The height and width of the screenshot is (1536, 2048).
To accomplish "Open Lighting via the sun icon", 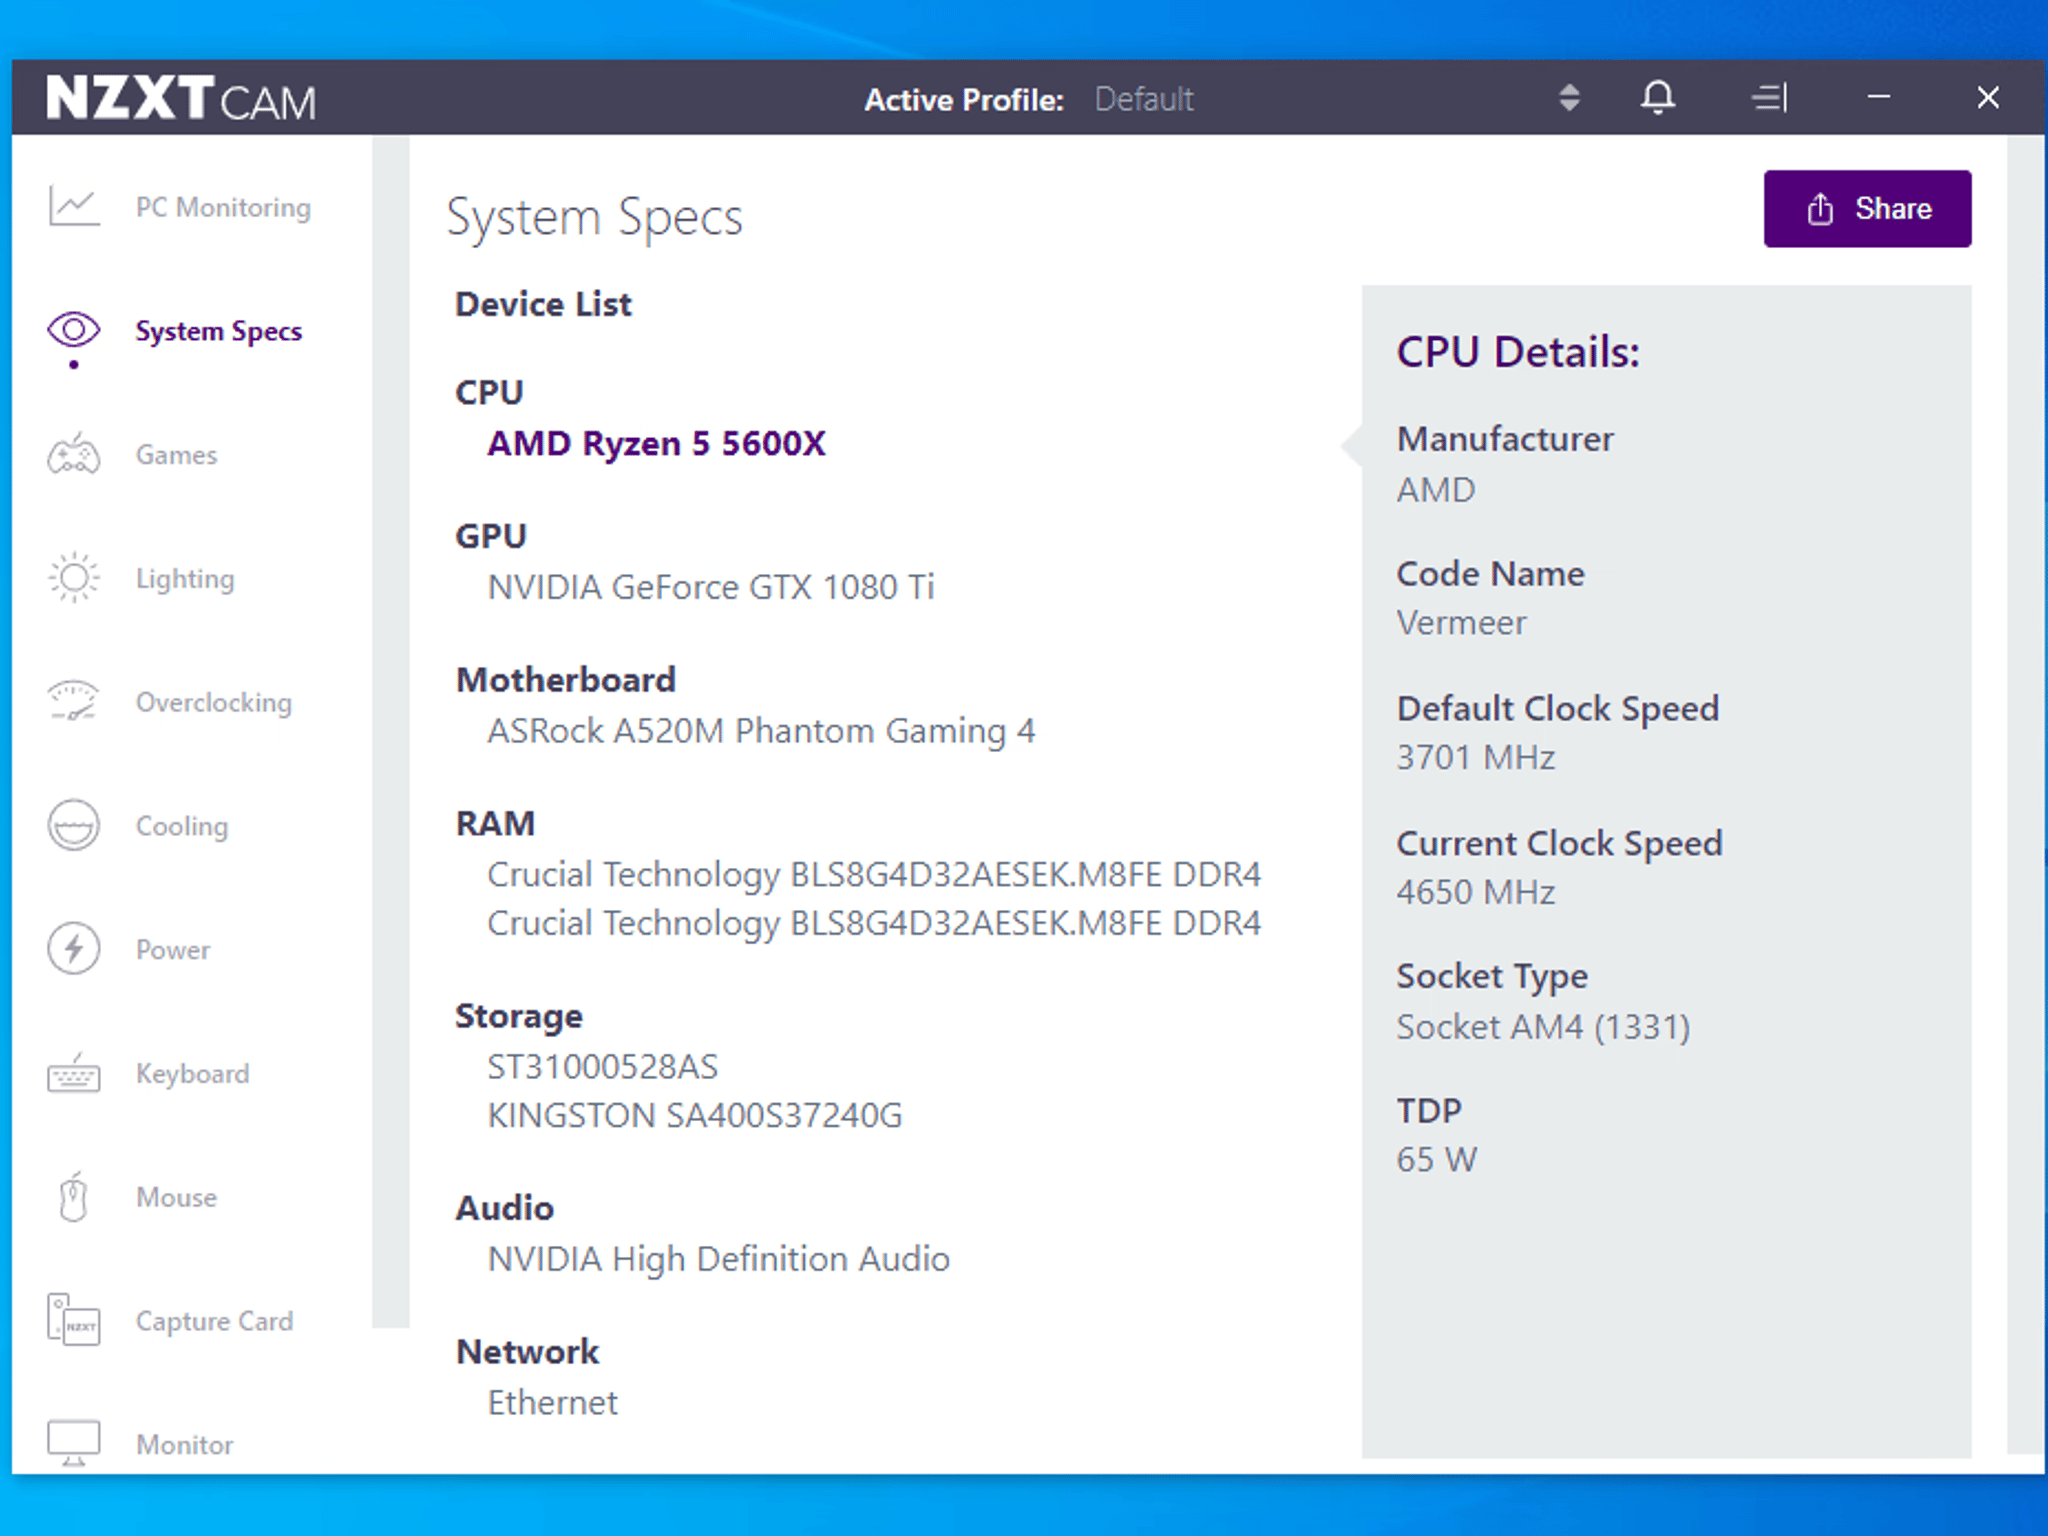I will click(x=74, y=578).
